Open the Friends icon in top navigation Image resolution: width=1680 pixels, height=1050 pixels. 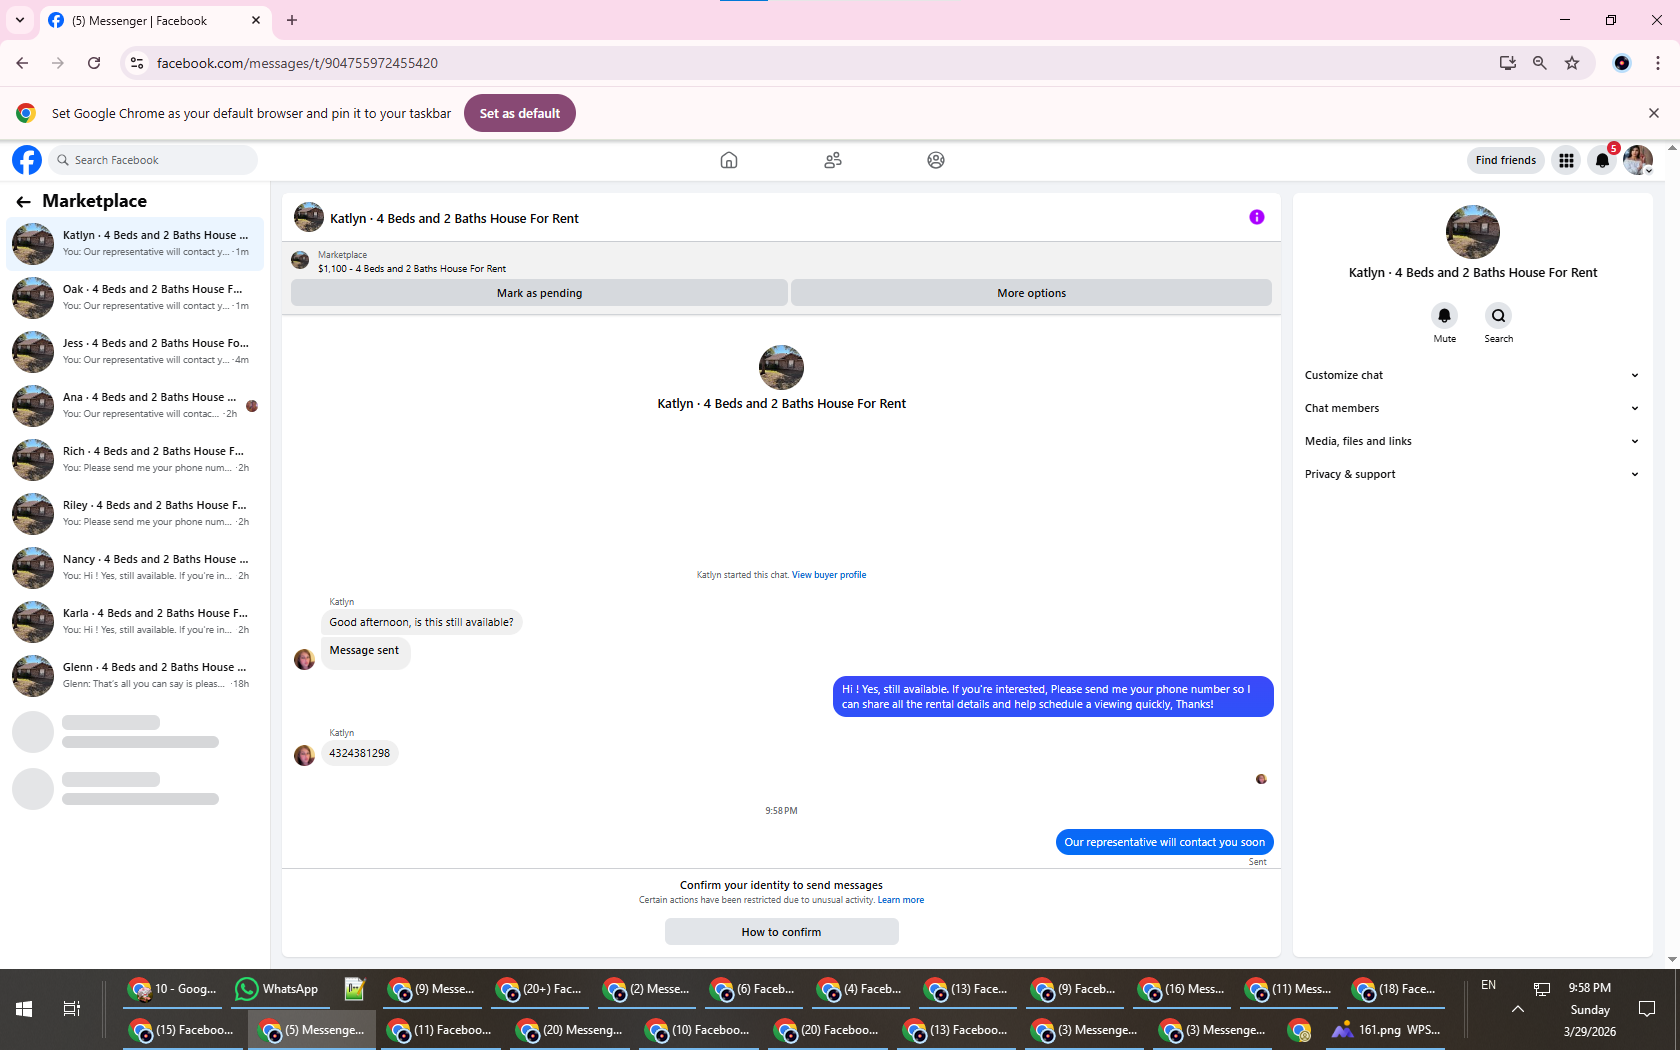(x=833, y=160)
